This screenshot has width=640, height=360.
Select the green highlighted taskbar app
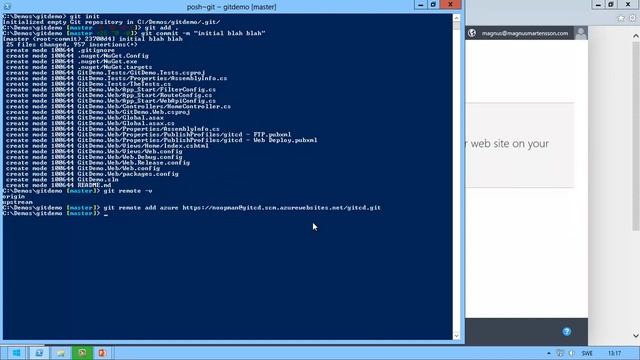point(82,353)
